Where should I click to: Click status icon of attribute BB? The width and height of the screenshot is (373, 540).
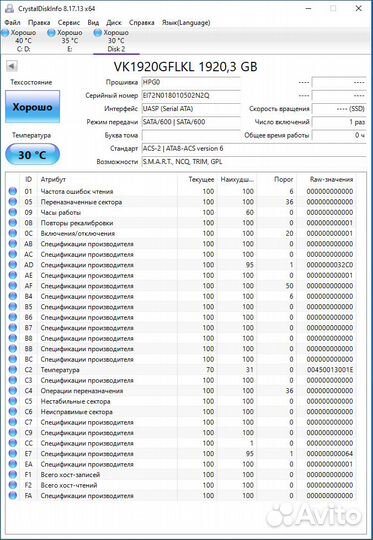pos(13,349)
